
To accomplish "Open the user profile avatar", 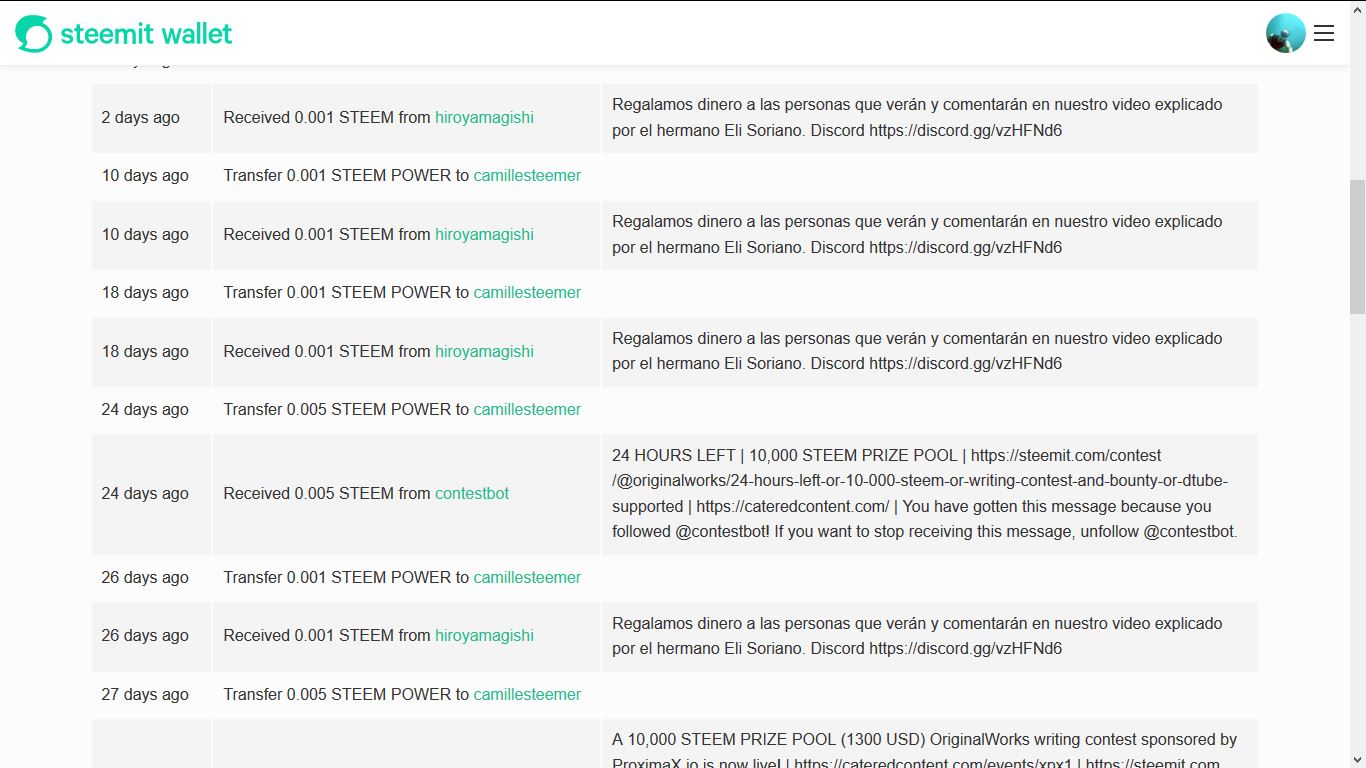I will 1286,33.
